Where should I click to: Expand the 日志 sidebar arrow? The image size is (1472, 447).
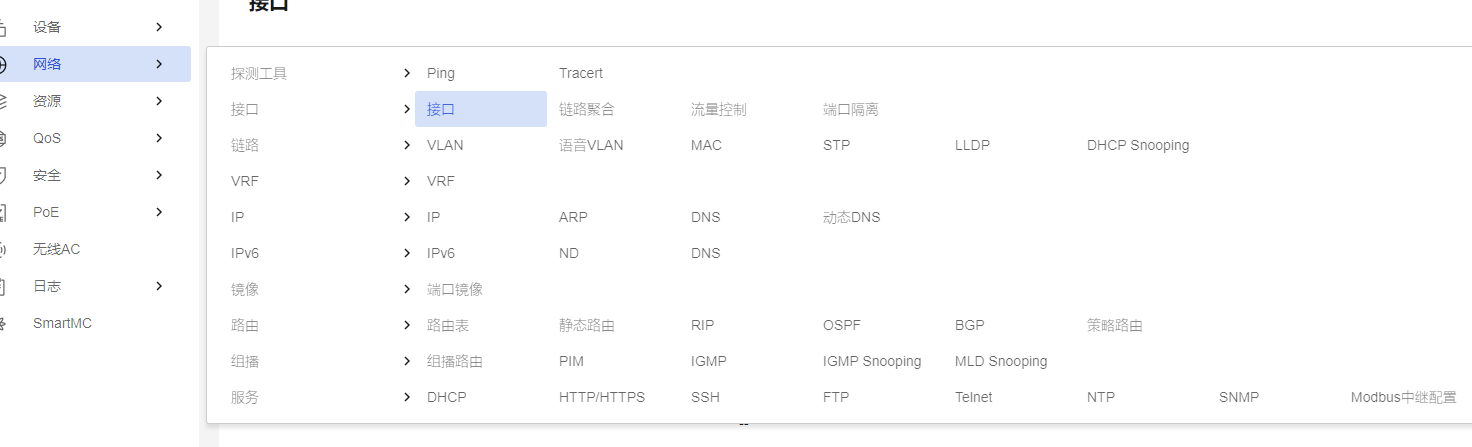[159, 286]
